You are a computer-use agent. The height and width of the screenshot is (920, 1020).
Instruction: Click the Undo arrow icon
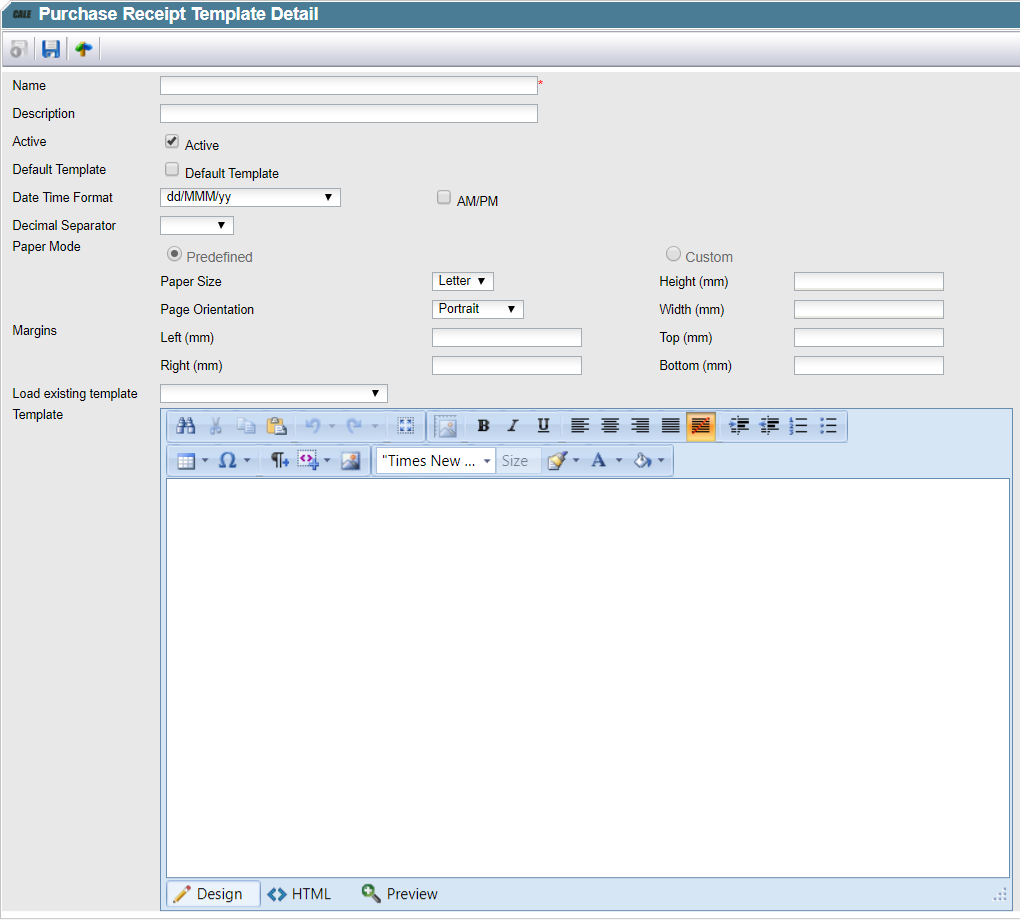pos(313,426)
